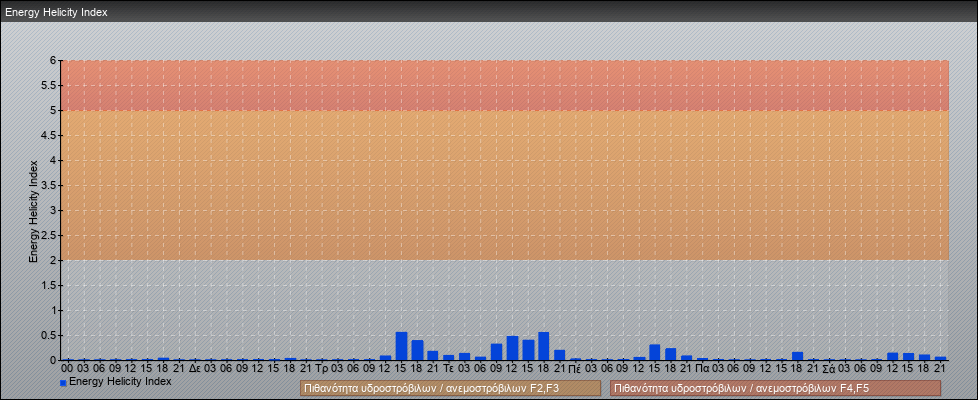Click the Τρ day label on x-axis
The width and height of the screenshot is (978, 400).
322,368
